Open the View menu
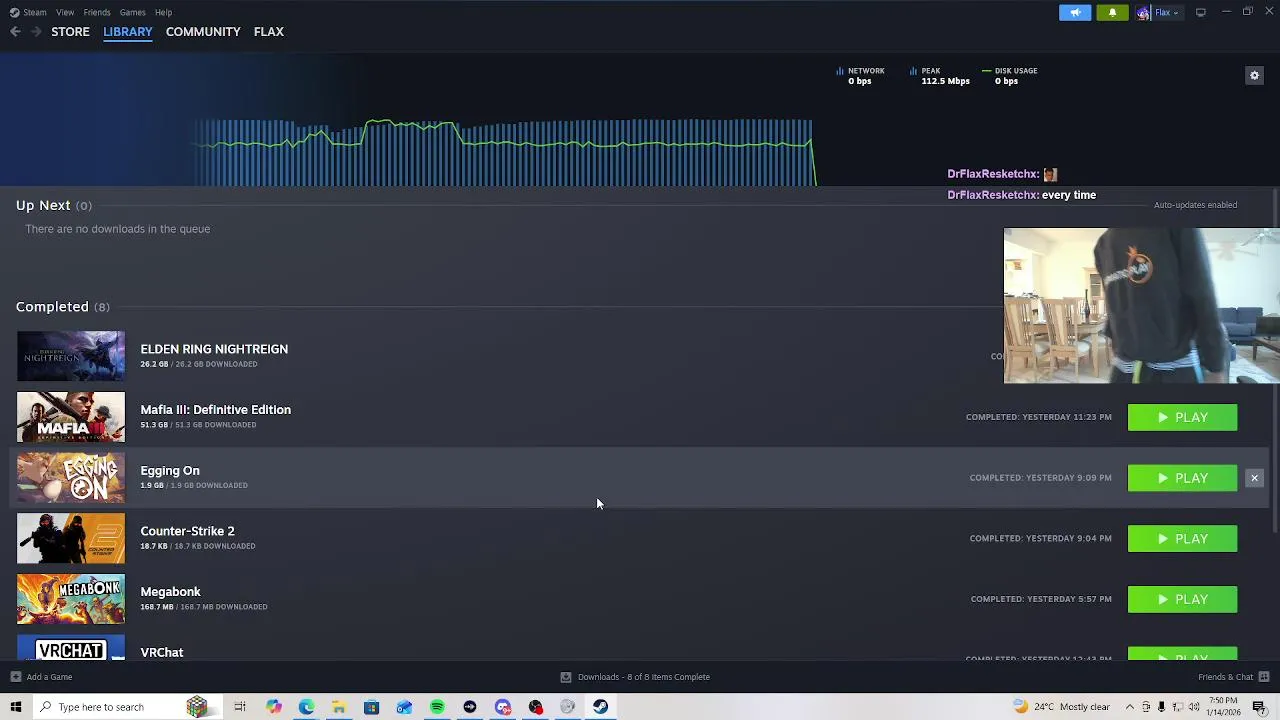The height and width of the screenshot is (720, 1280). tap(65, 12)
